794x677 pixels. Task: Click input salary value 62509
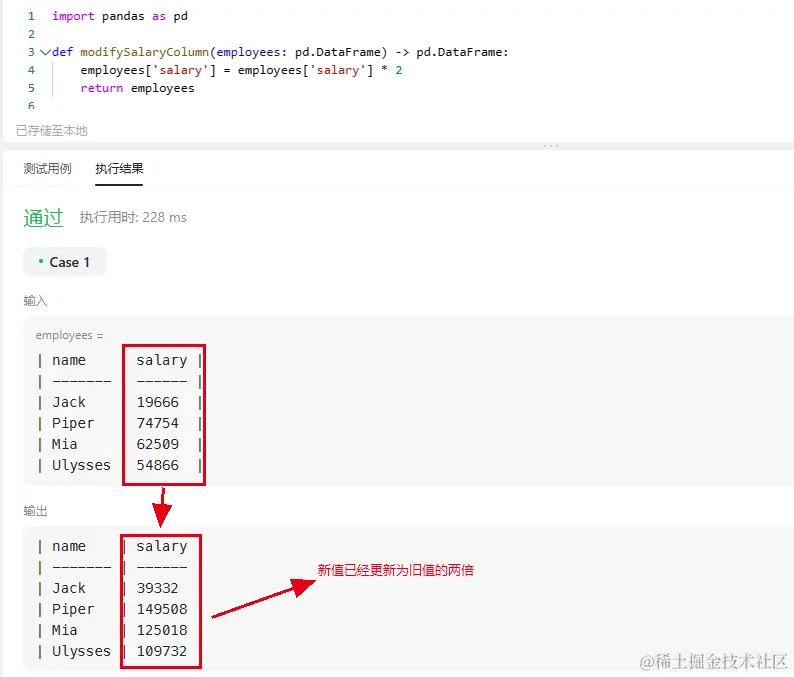(x=157, y=444)
